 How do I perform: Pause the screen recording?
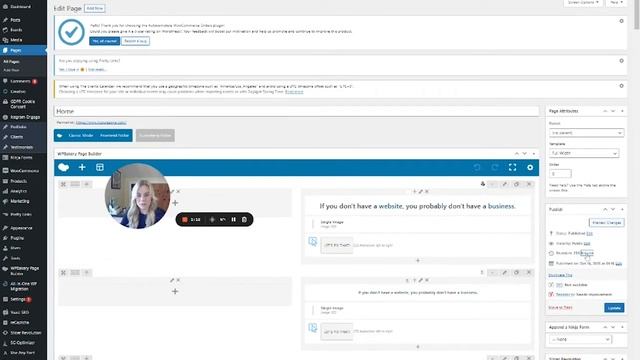(x=233, y=220)
